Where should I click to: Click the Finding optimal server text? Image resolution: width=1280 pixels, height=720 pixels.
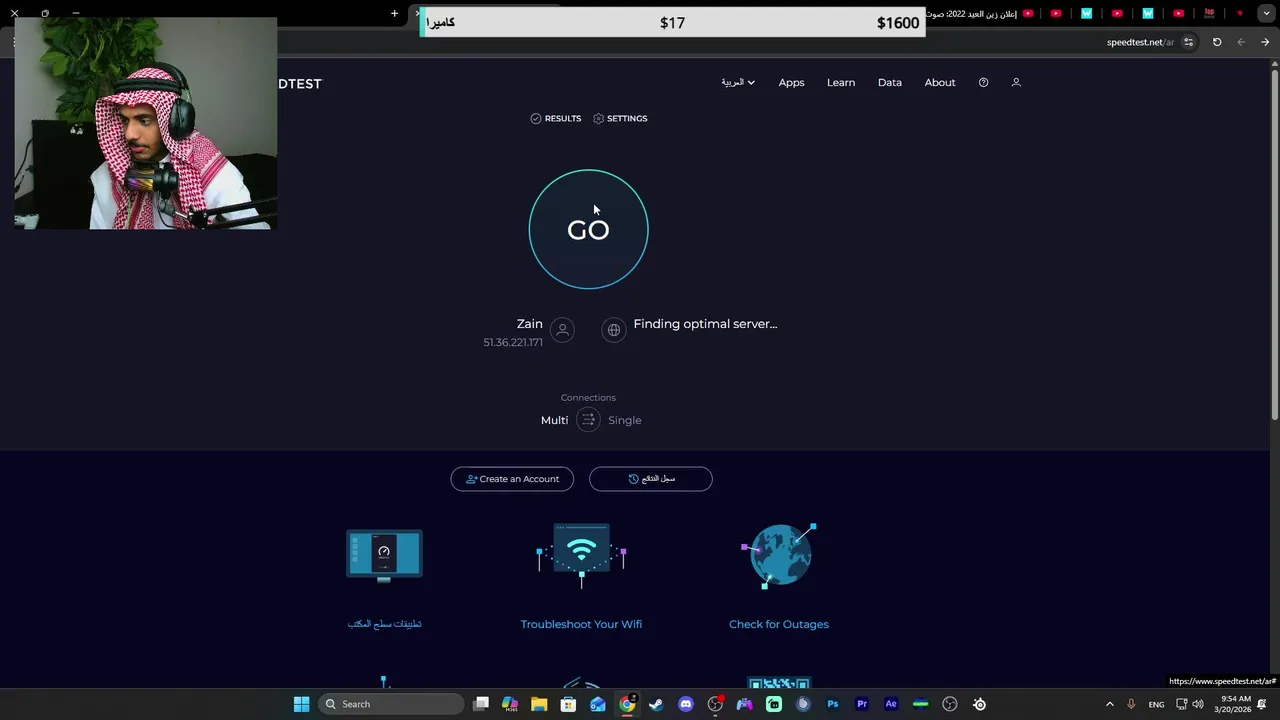[705, 324]
